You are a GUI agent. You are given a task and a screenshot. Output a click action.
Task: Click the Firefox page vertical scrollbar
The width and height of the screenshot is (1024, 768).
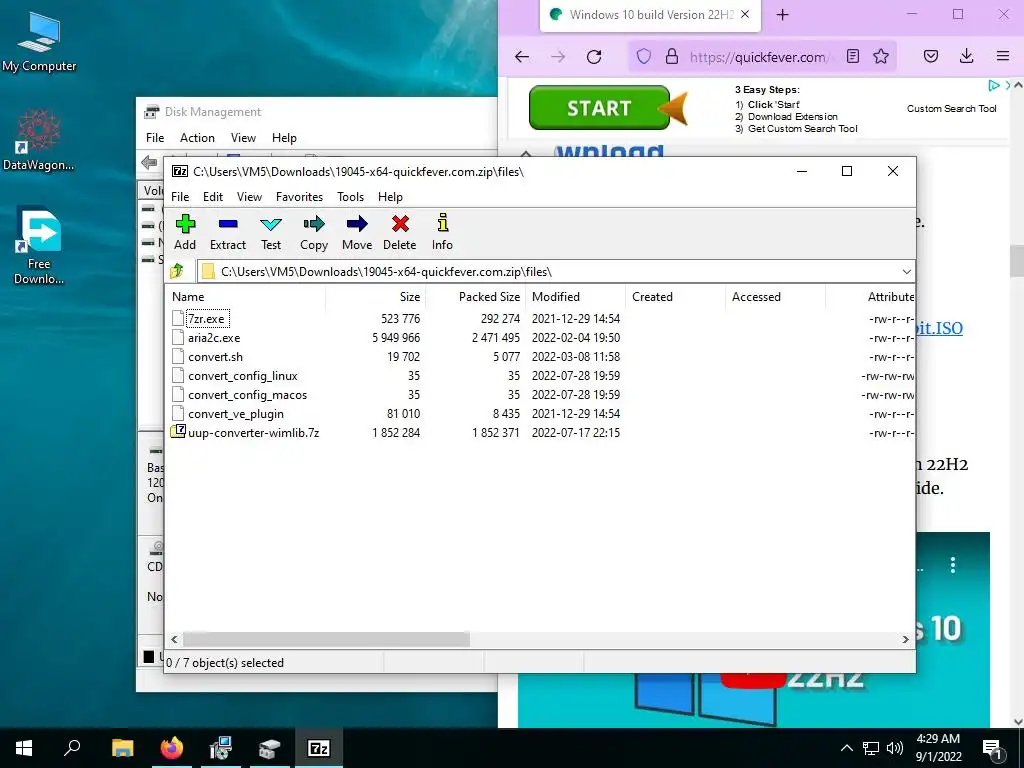[x=1016, y=261]
